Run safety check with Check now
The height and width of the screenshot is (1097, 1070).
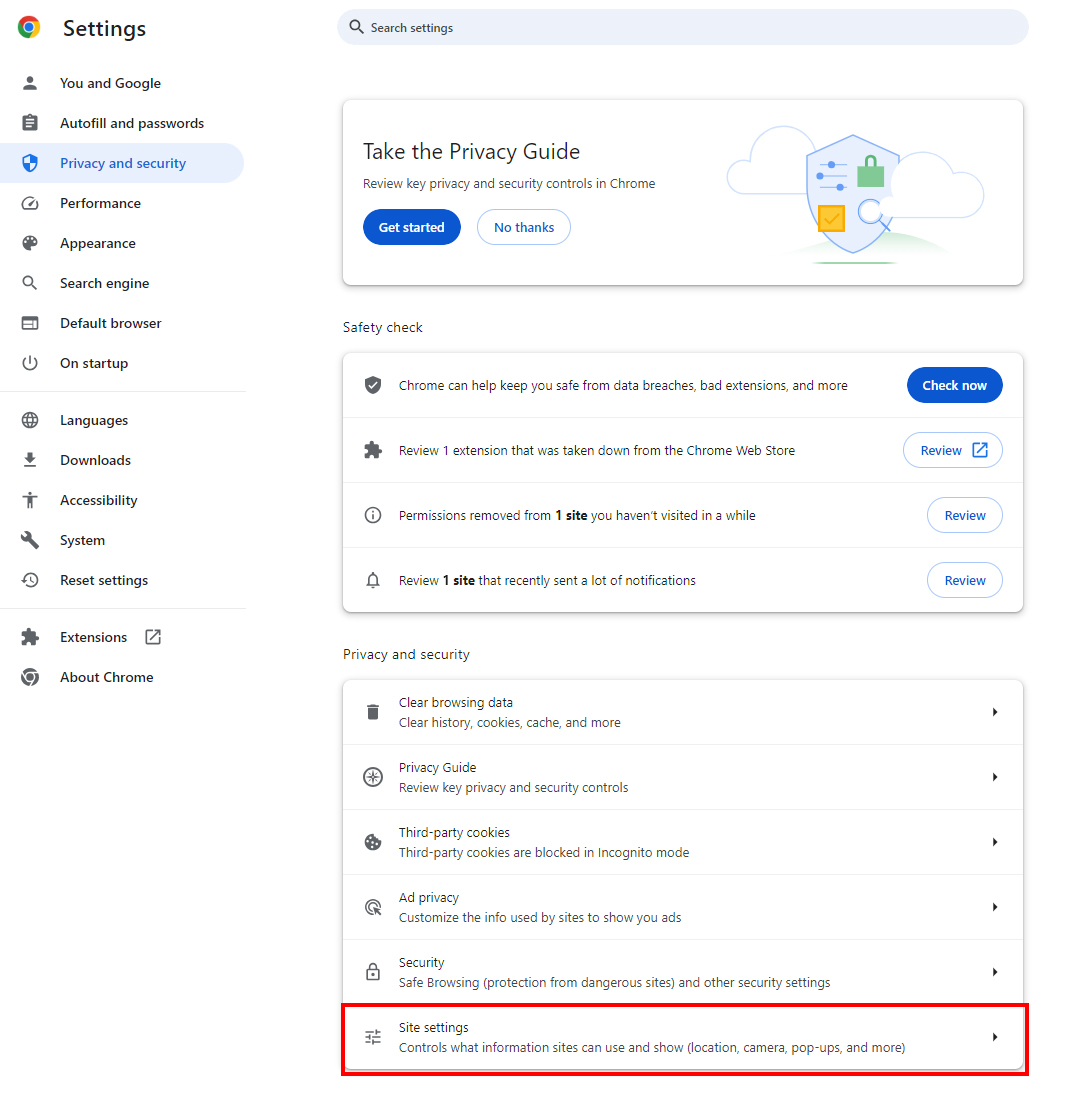click(x=955, y=385)
